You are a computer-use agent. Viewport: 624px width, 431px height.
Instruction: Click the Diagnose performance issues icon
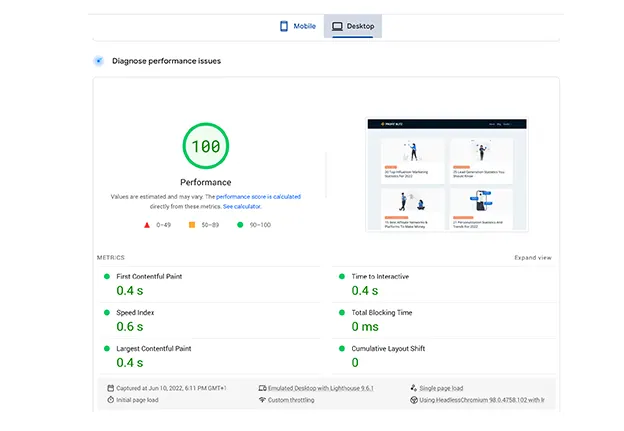click(x=99, y=61)
